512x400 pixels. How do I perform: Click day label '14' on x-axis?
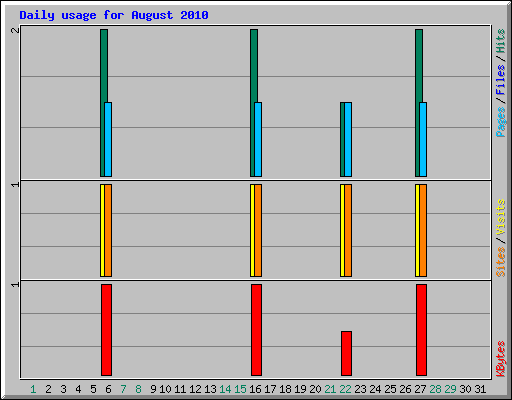click(x=225, y=389)
